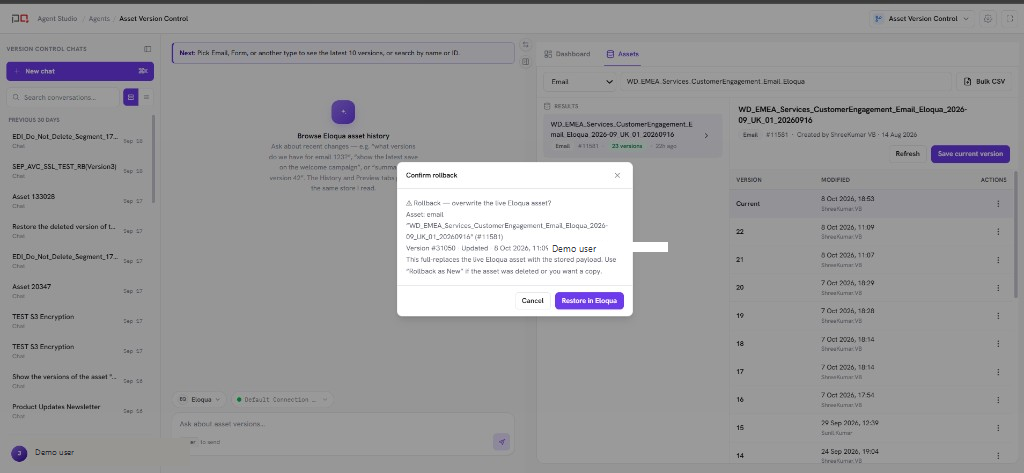The image size is (1024, 473).
Task: Click the Demo user avatar in sidebar
Action: tap(20, 453)
